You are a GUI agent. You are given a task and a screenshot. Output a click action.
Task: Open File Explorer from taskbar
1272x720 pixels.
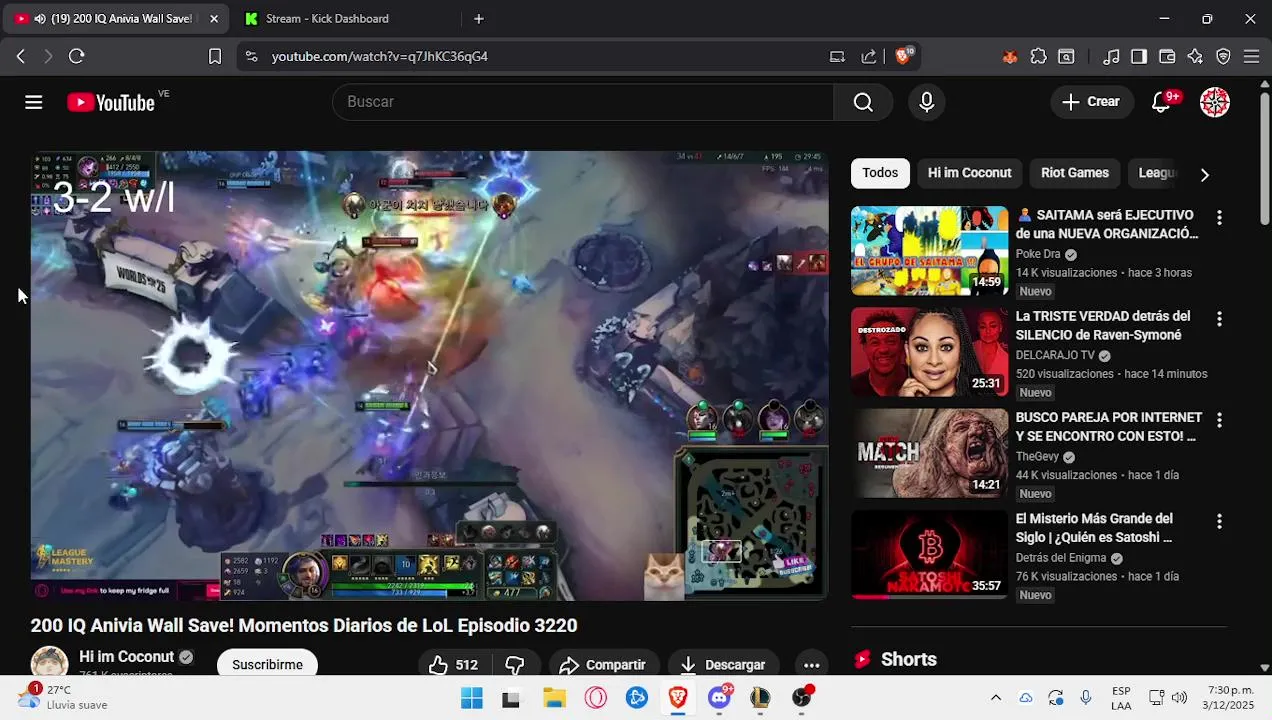(554, 698)
